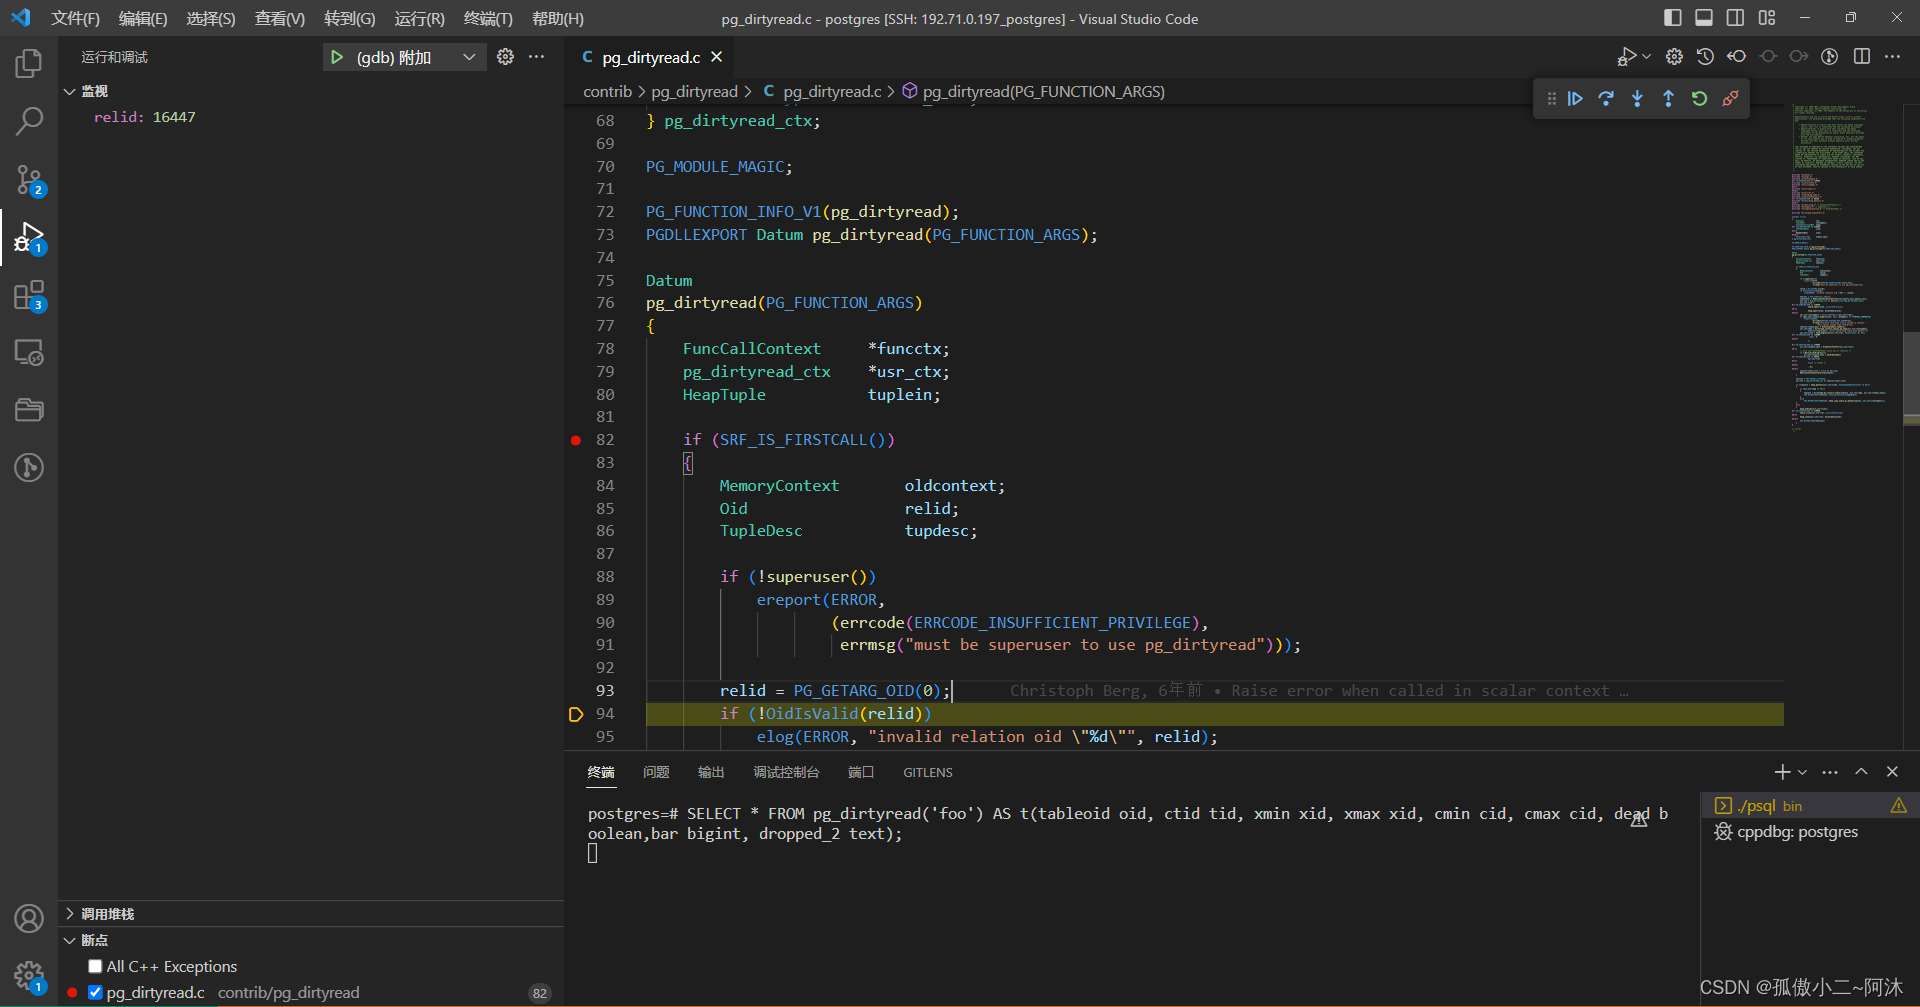1920x1007 pixels.
Task: Open the Search view in activity bar
Action: [29, 121]
